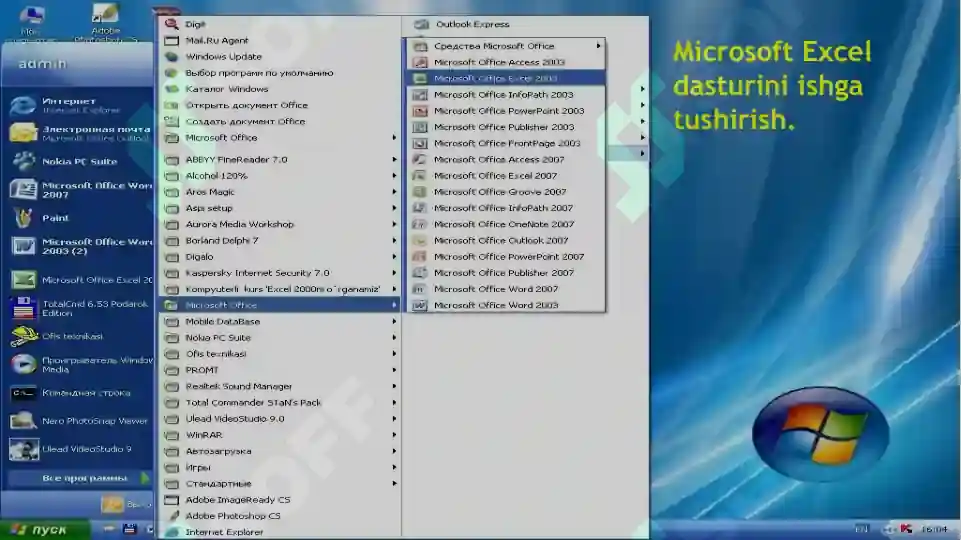Click the пуск Start button
The height and width of the screenshot is (540, 961).
(x=44, y=530)
